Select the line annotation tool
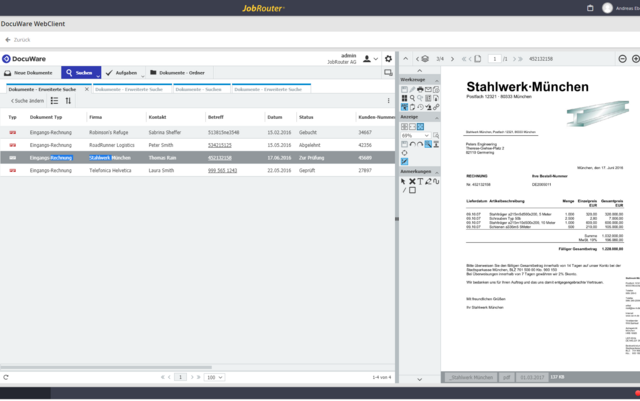The image size is (640, 401). point(404,190)
